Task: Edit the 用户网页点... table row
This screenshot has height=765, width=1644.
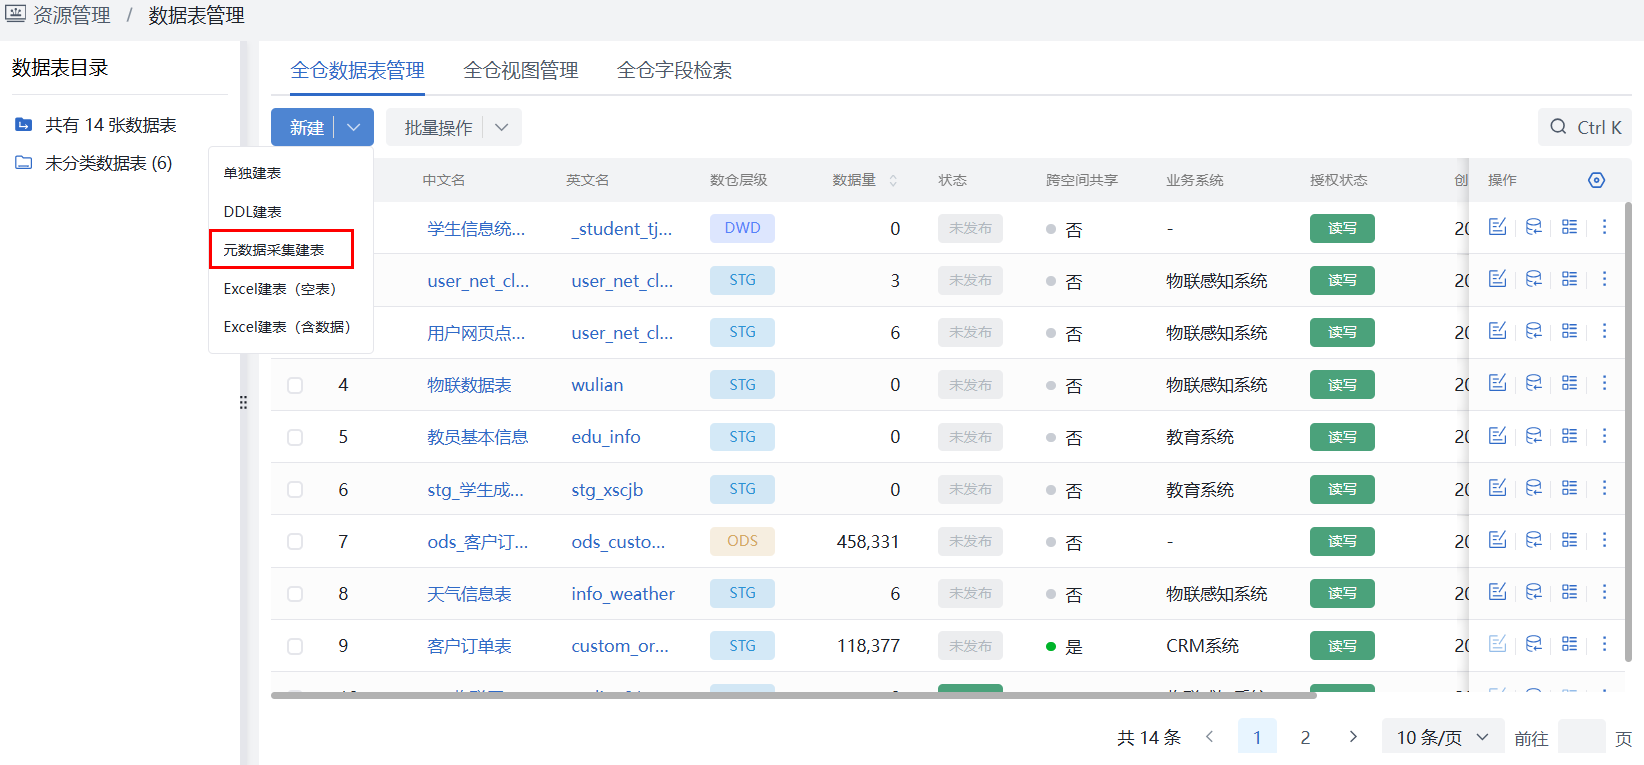Action: [1497, 331]
